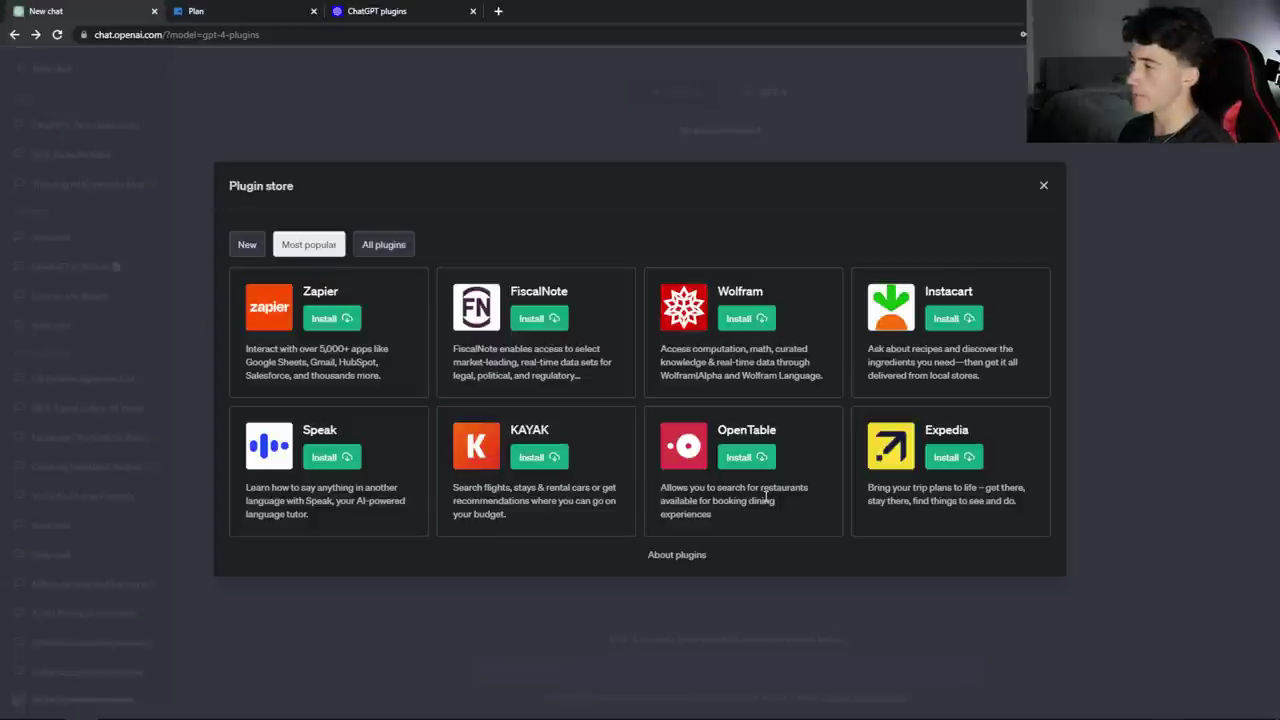Screen dimensions: 1280x720
Task: Install the Zapier plugin
Action: [332, 318]
